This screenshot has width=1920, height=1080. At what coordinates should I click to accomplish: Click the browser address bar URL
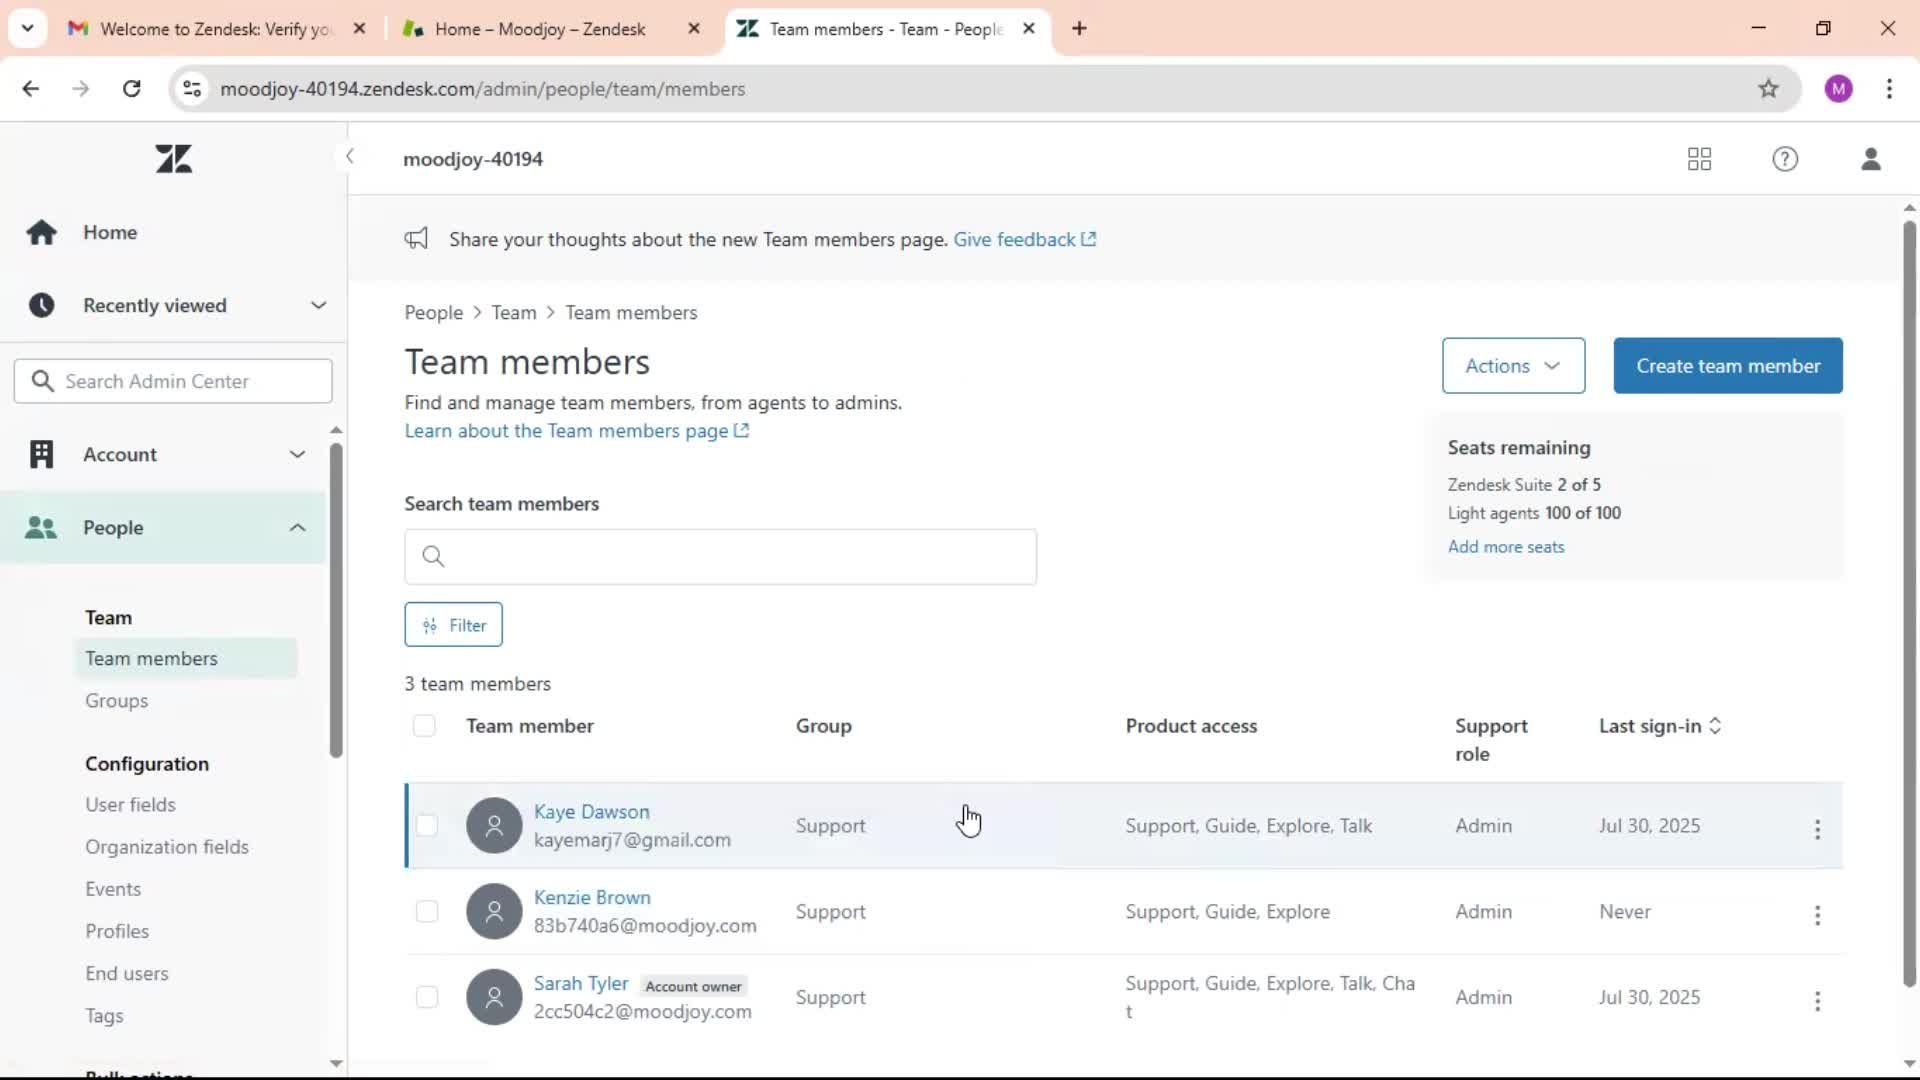(482, 89)
